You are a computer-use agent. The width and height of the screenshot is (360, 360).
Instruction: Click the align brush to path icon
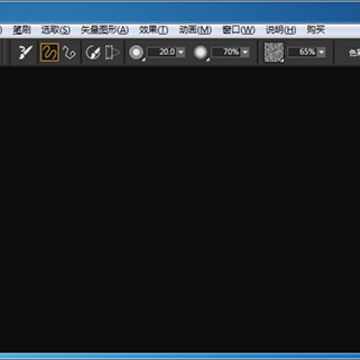pyautogui.click(x=93, y=52)
